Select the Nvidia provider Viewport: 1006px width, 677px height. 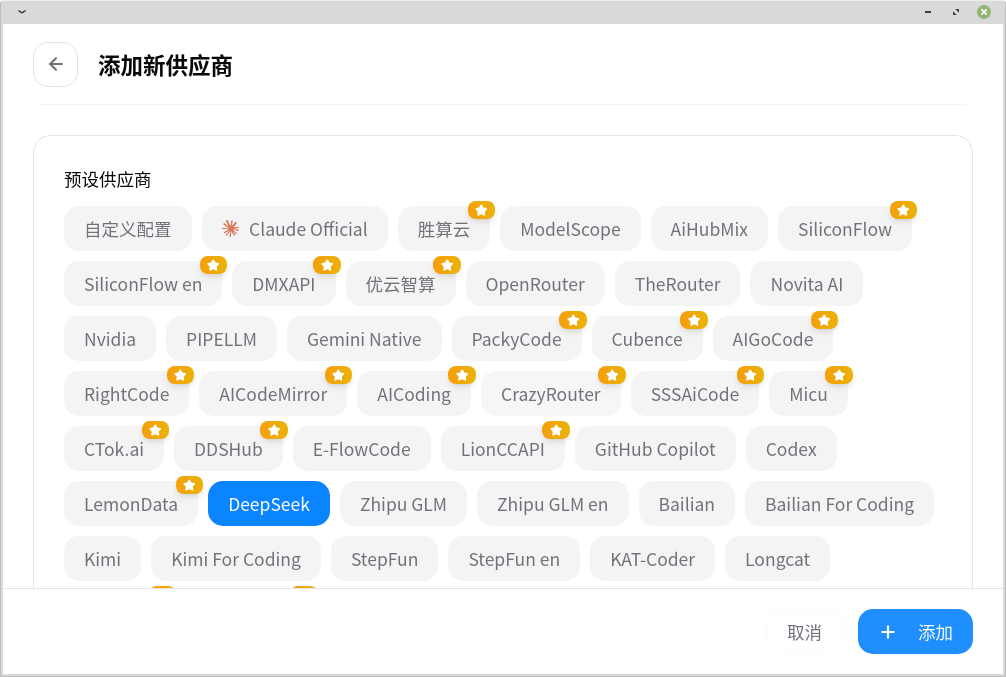point(110,339)
